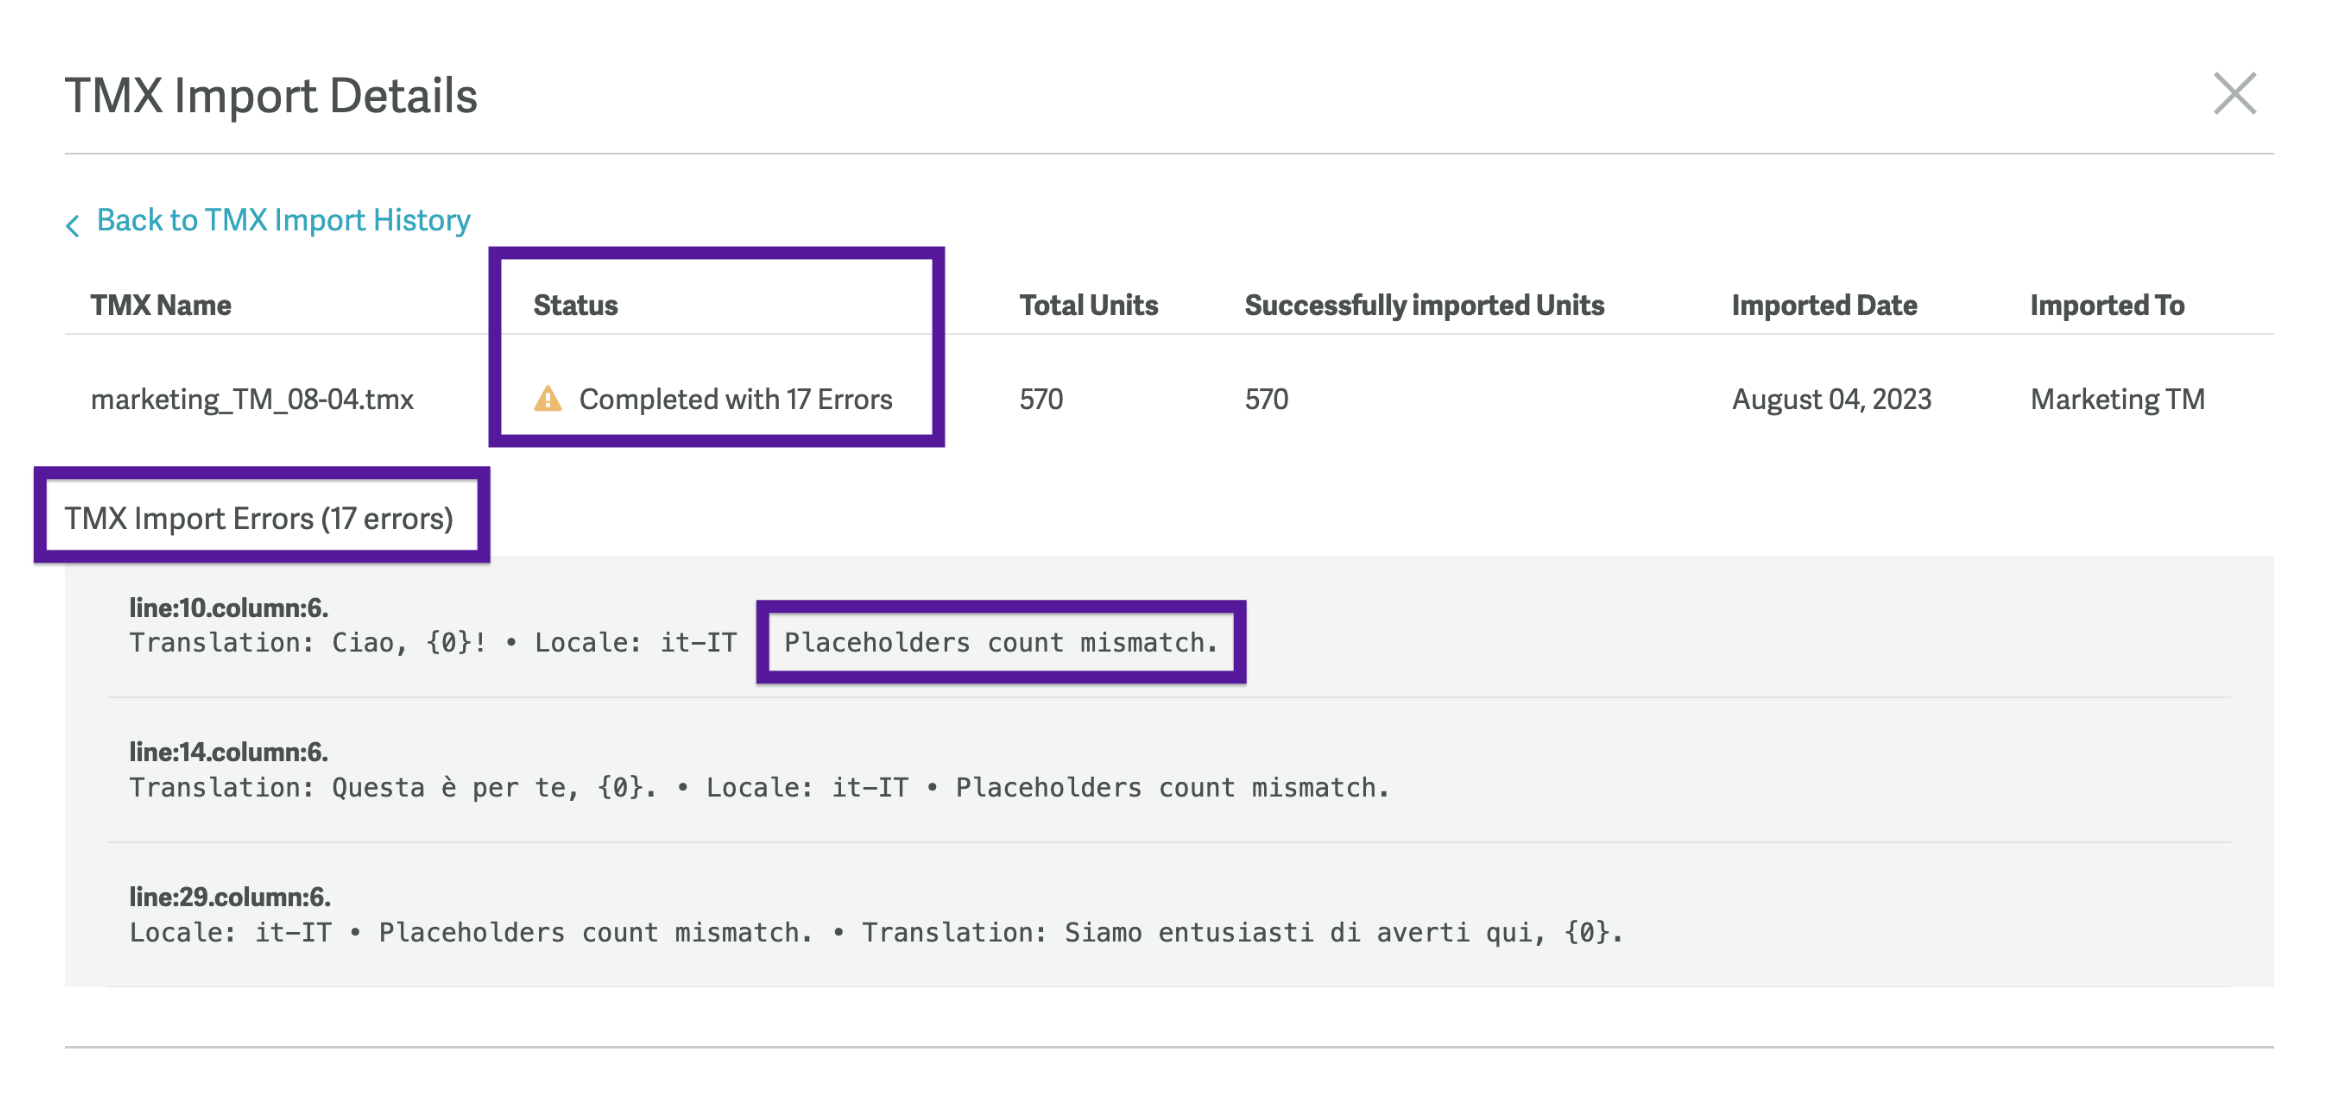
Task: Click Successfully imported Units column header
Action: click(x=1424, y=305)
